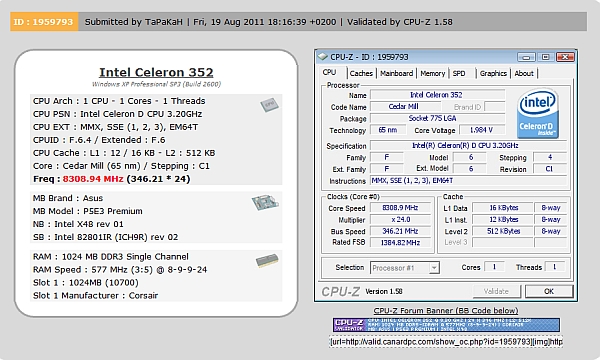Open the Intel Celeron 352 heading link
Viewport: 600px width, 360px height.
[156, 72]
